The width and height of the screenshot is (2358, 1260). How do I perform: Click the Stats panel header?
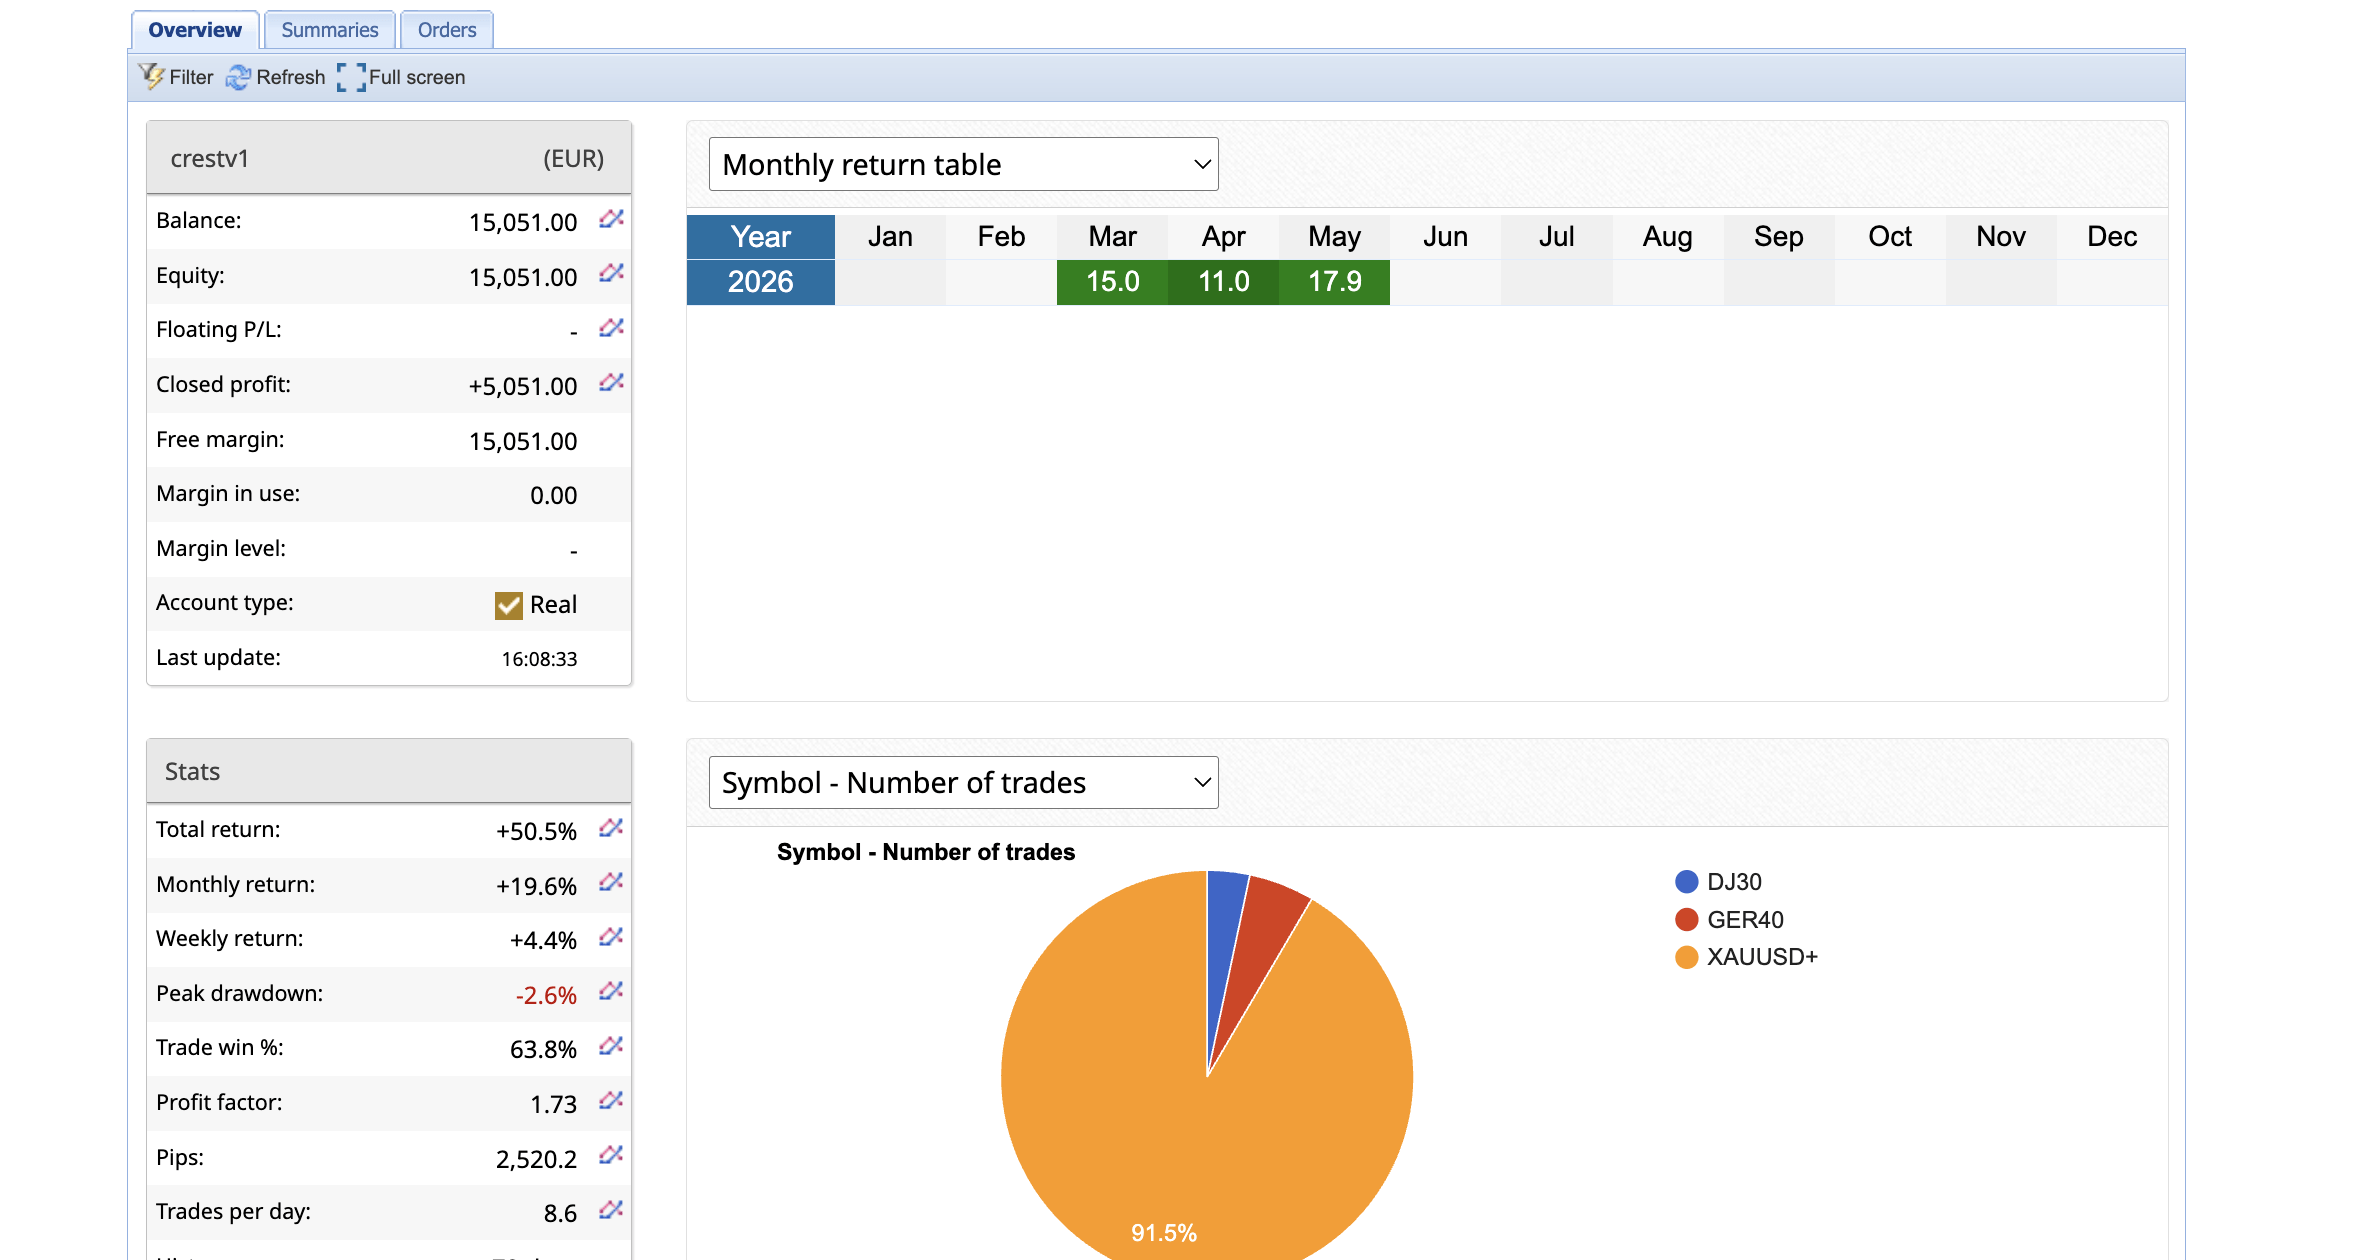click(x=389, y=771)
